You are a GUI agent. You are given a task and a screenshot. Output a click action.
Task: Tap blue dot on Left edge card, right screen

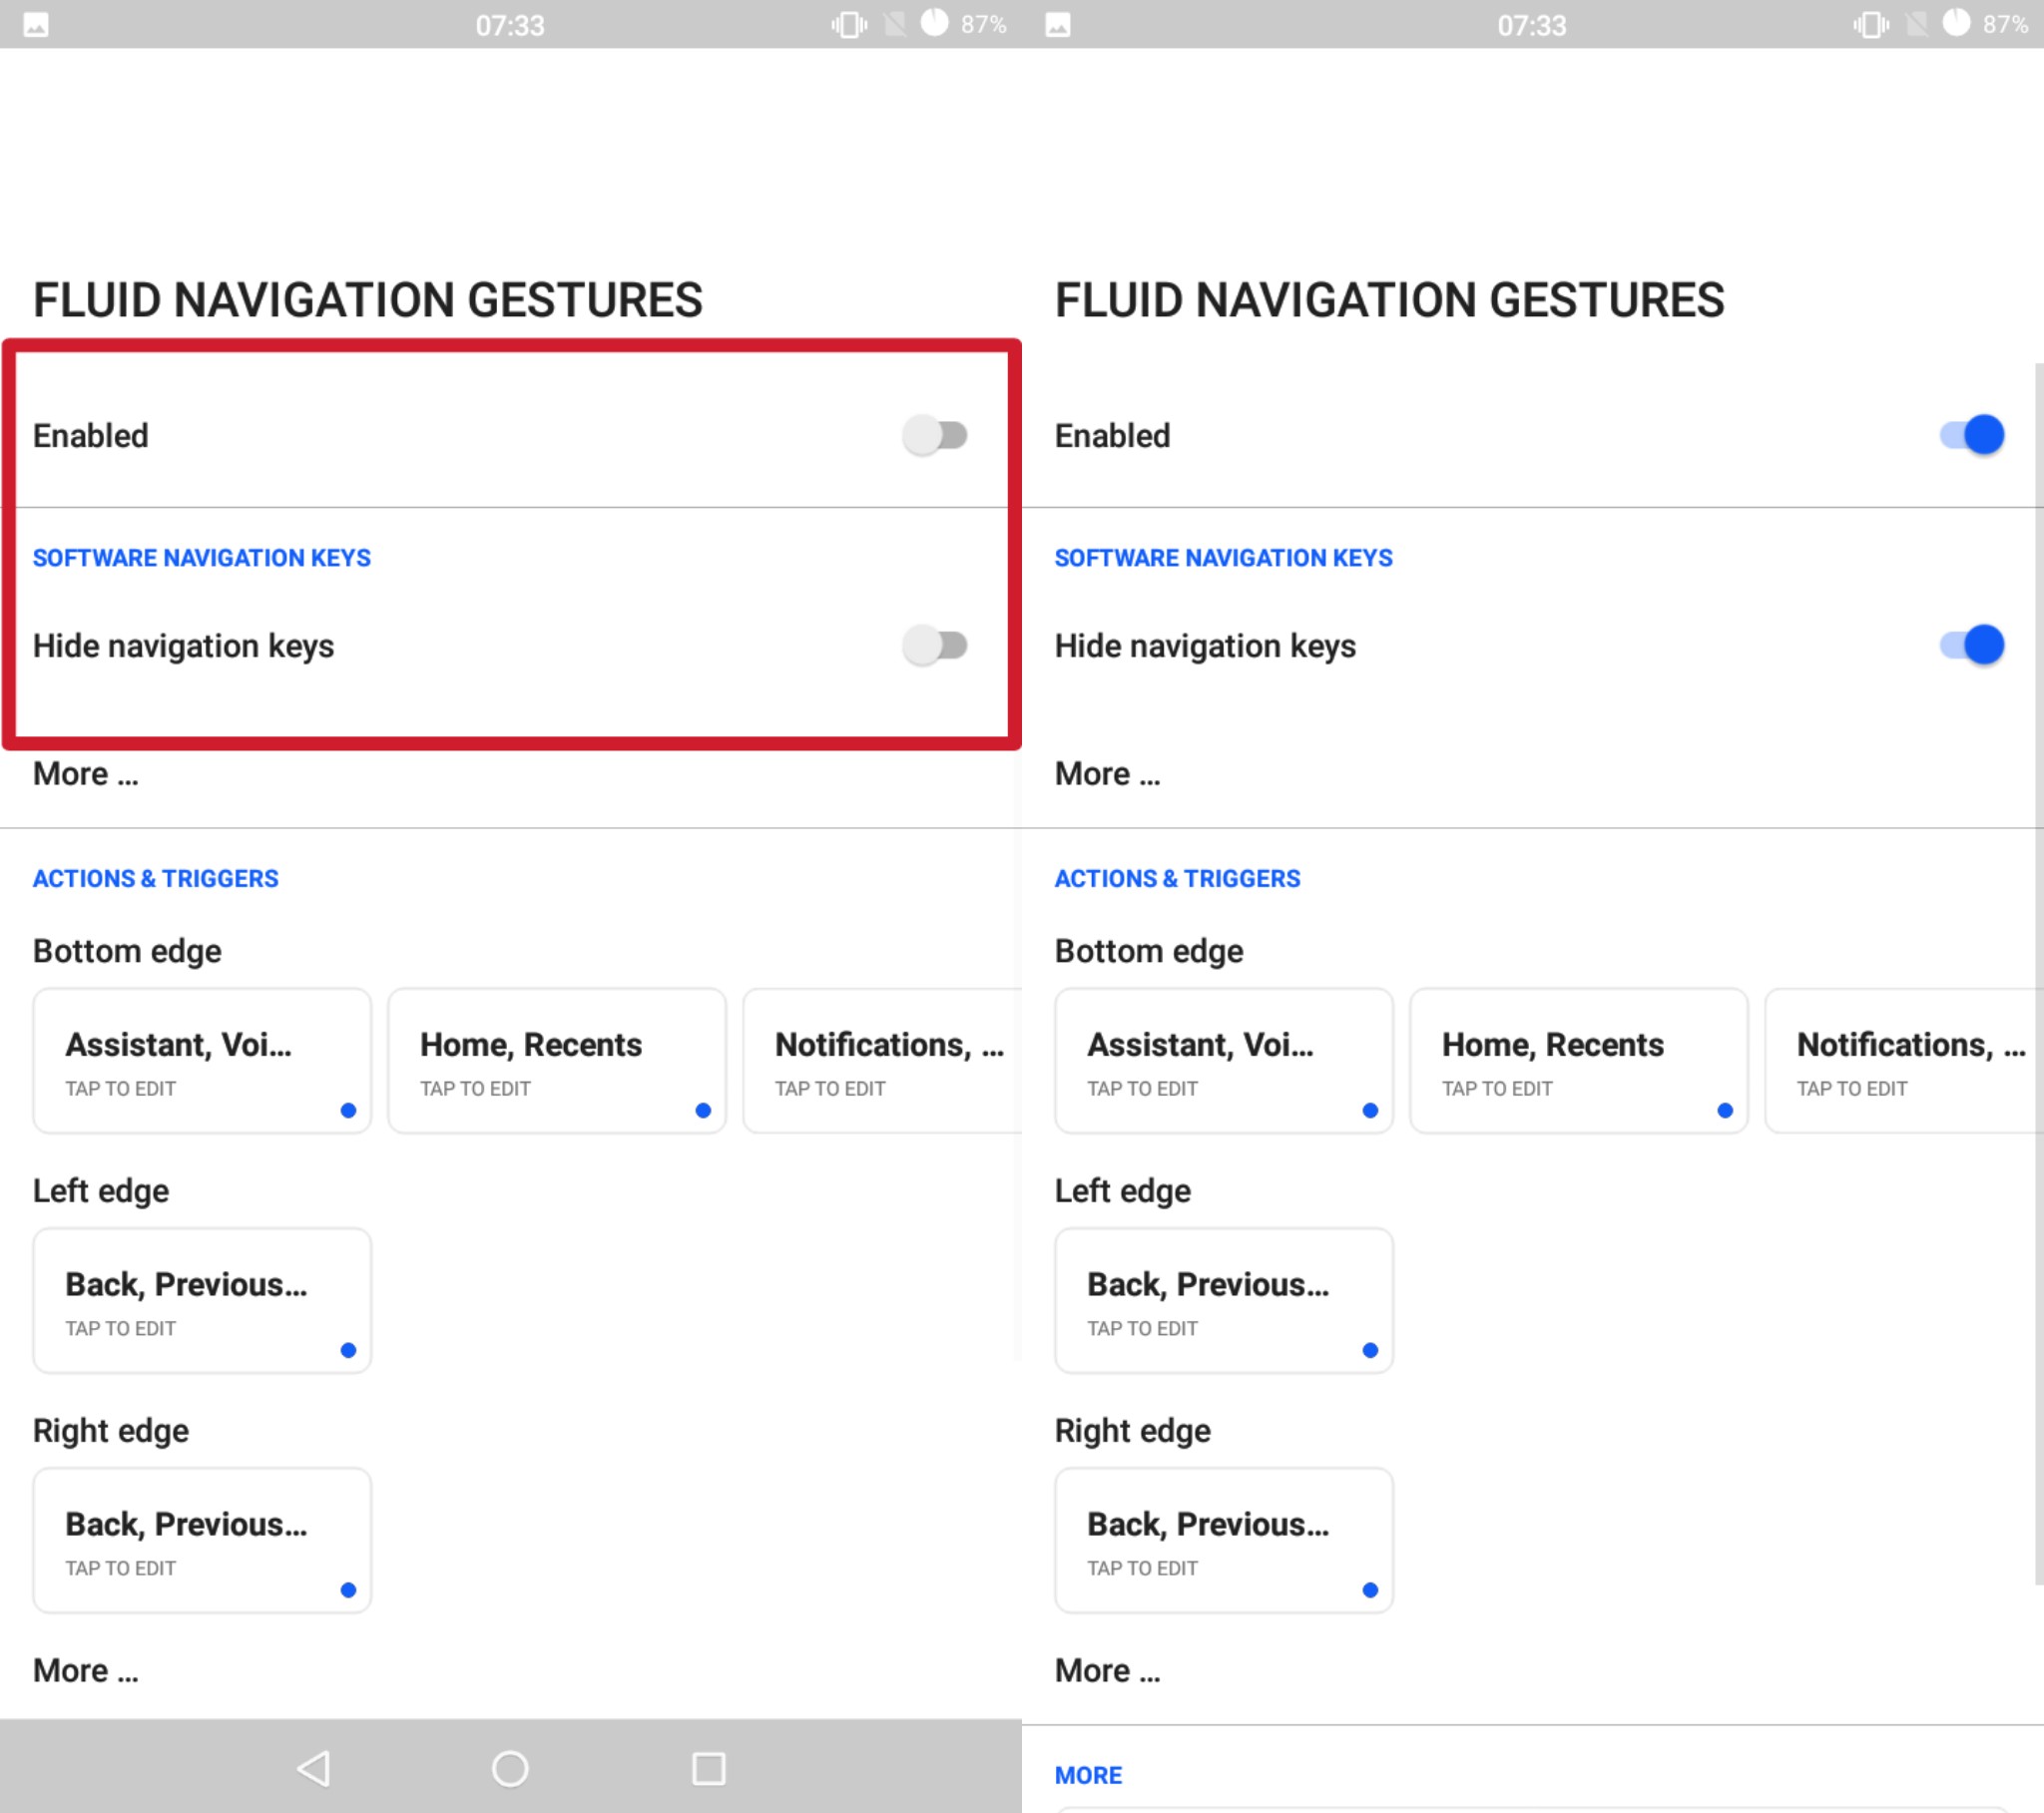[x=1370, y=1350]
